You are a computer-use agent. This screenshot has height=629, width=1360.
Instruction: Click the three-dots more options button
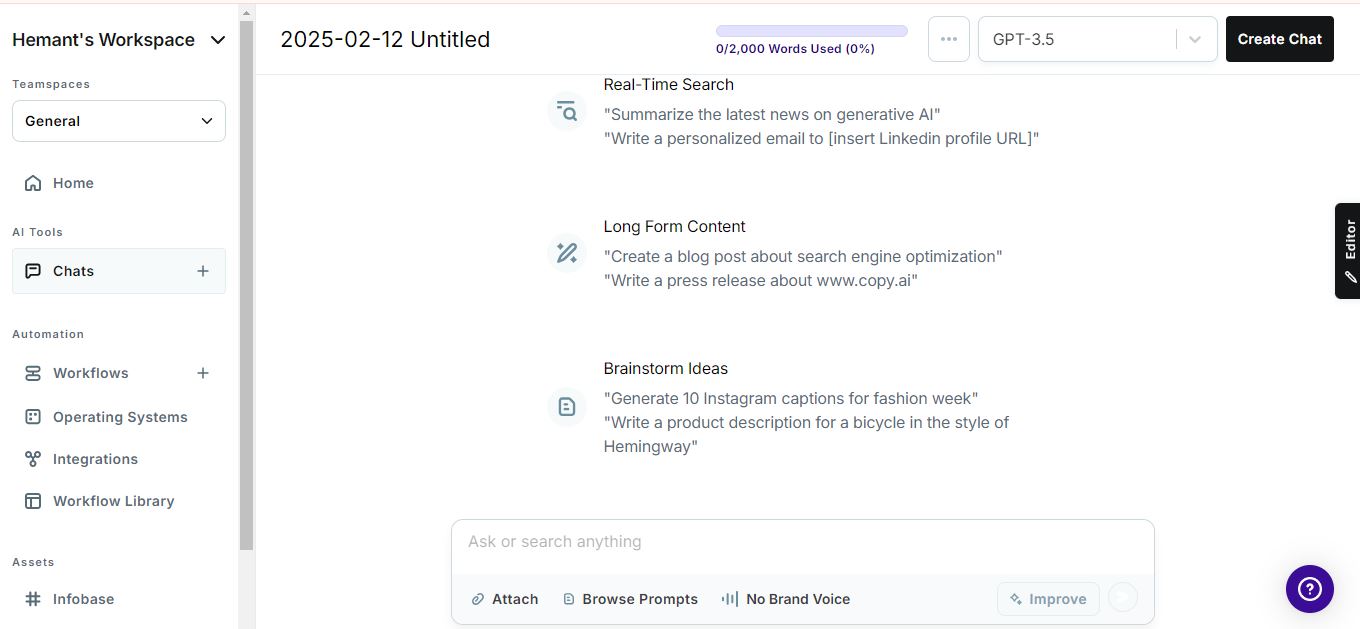tap(948, 39)
